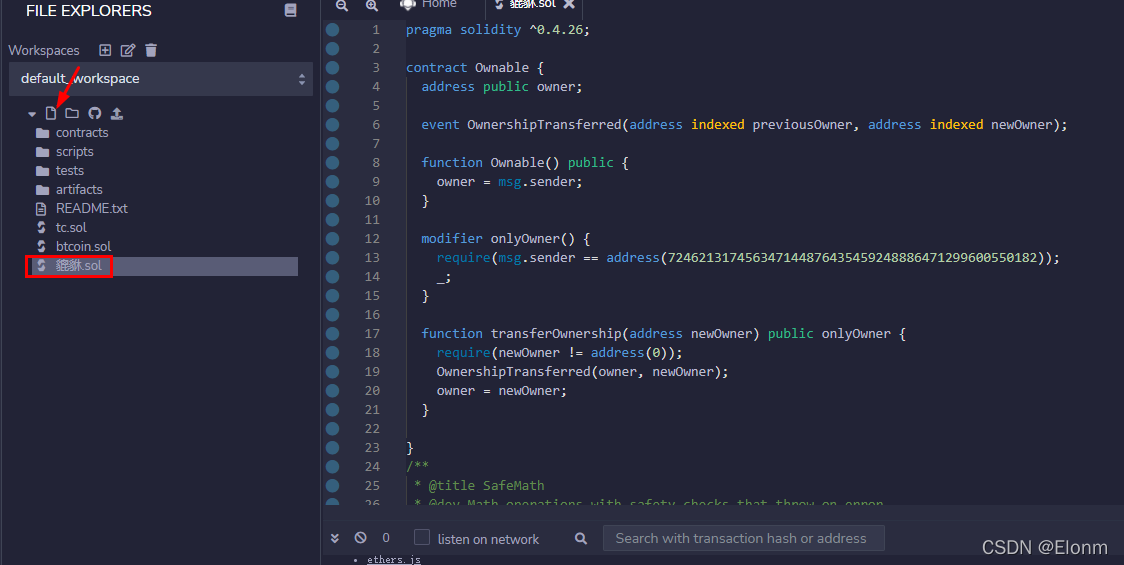Place cursor on 'address public owner;' line
The height and width of the screenshot is (565, 1124).
tap(502, 87)
